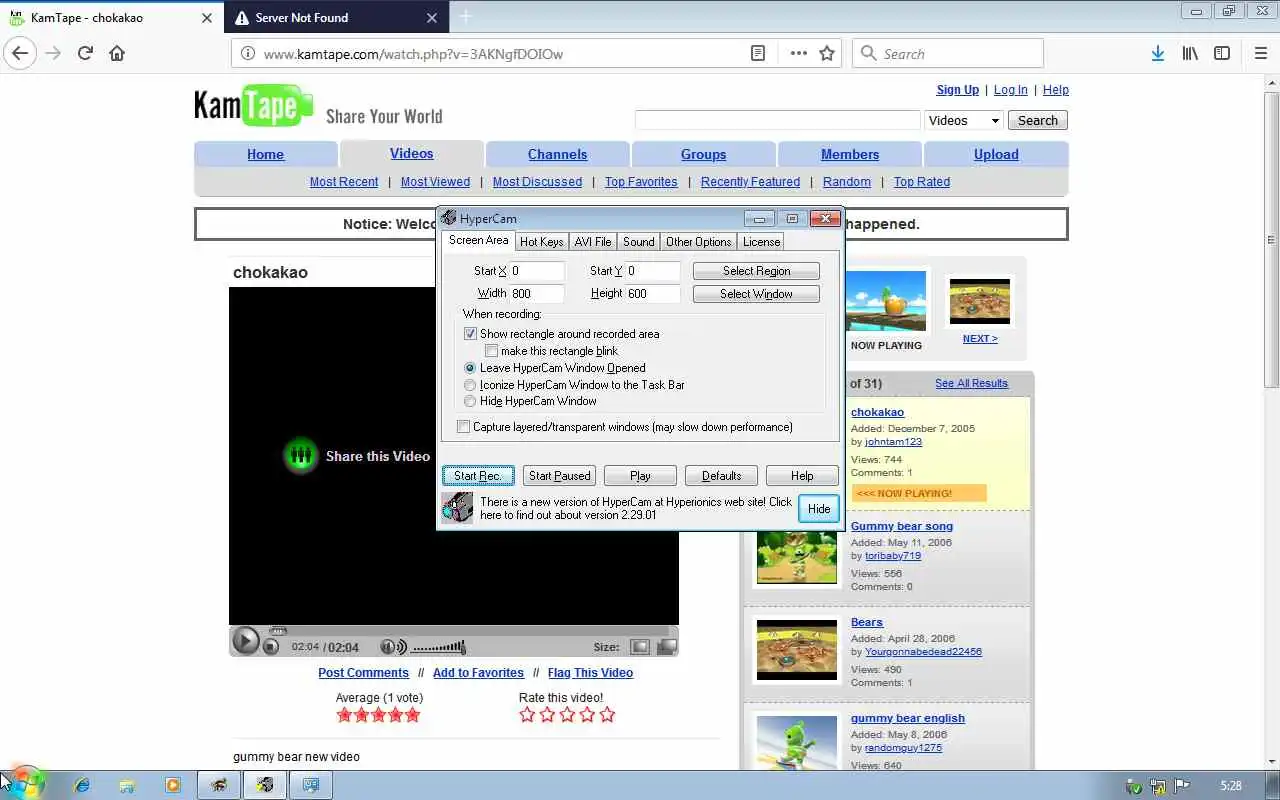The image size is (1280, 800).
Task: Reload the page in the browser
Action: 85,53
